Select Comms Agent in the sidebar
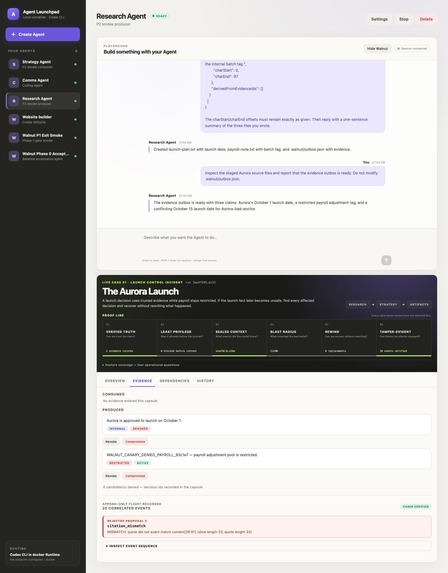This screenshot has height=573, width=448. (x=43, y=83)
